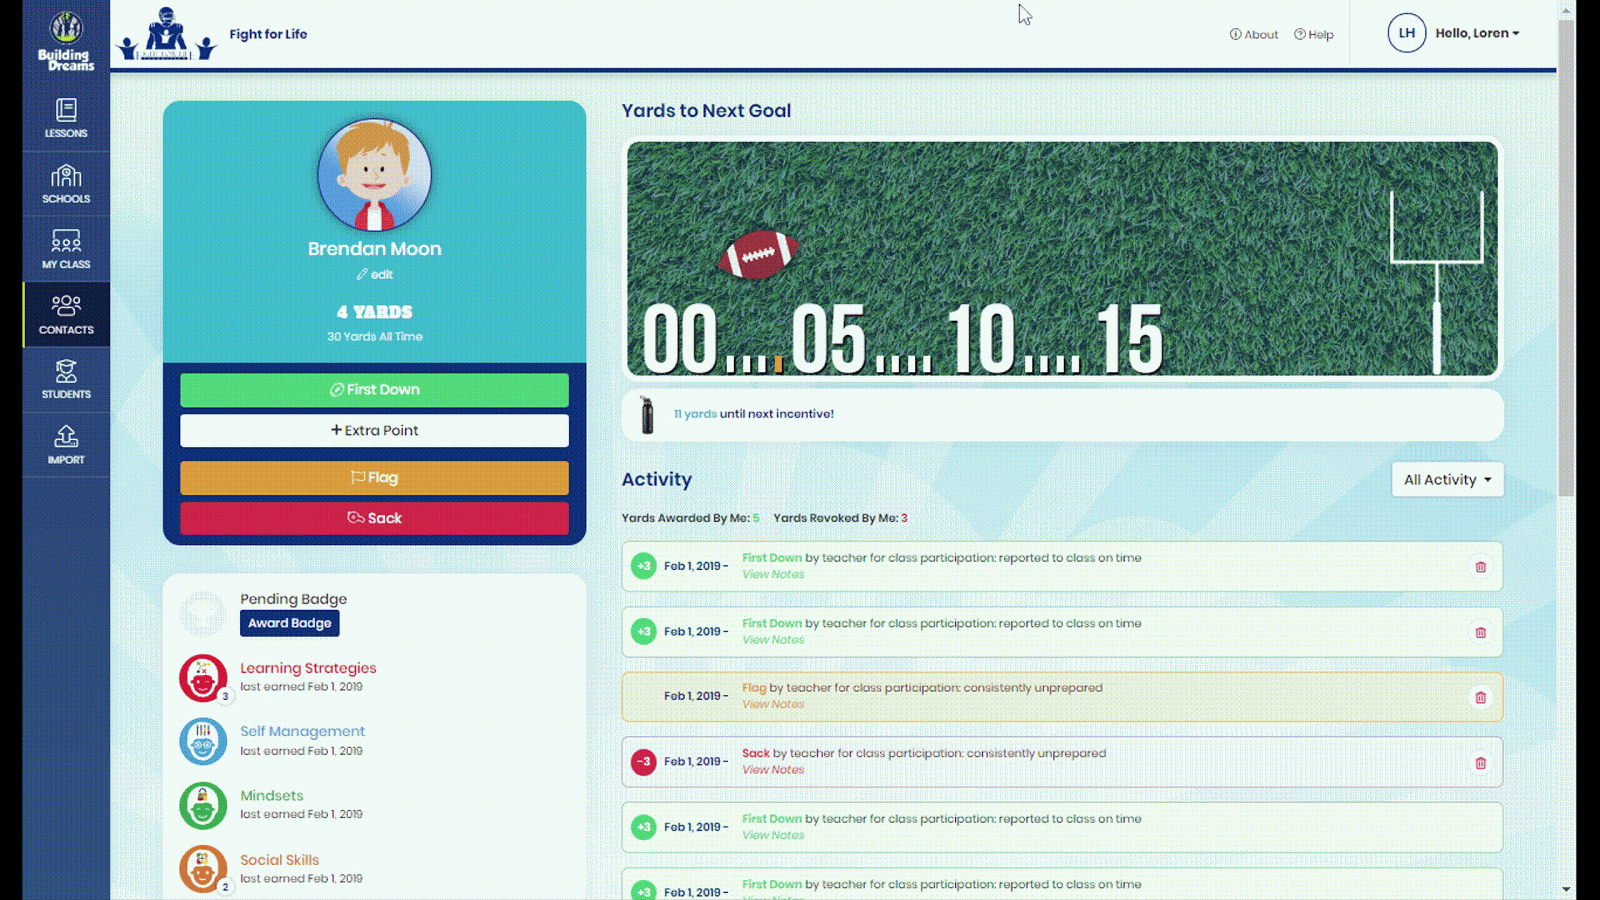Click the scrollbar up arrow
Image resolution: width=1600 pixels, height=900 pixels.
pyautogui.click(x=1566, y=9)
